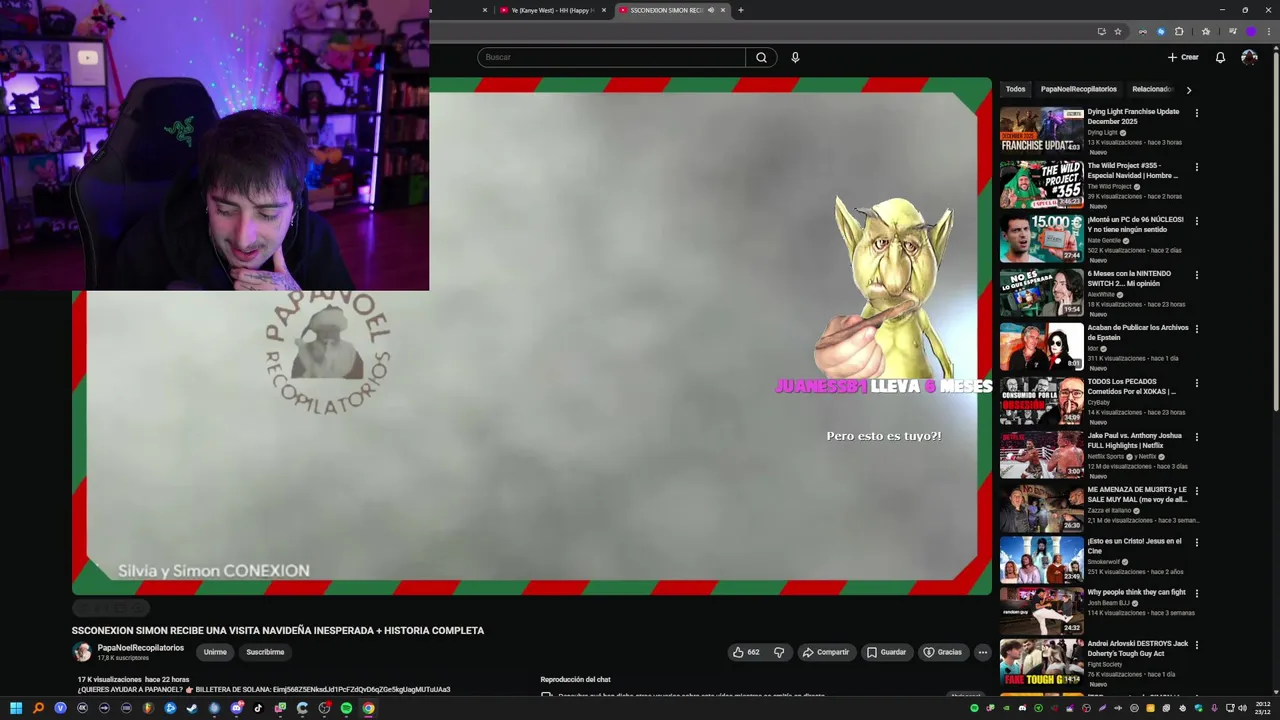
Task: Save video with the Guardar button
Action: [x=886, y=652]
